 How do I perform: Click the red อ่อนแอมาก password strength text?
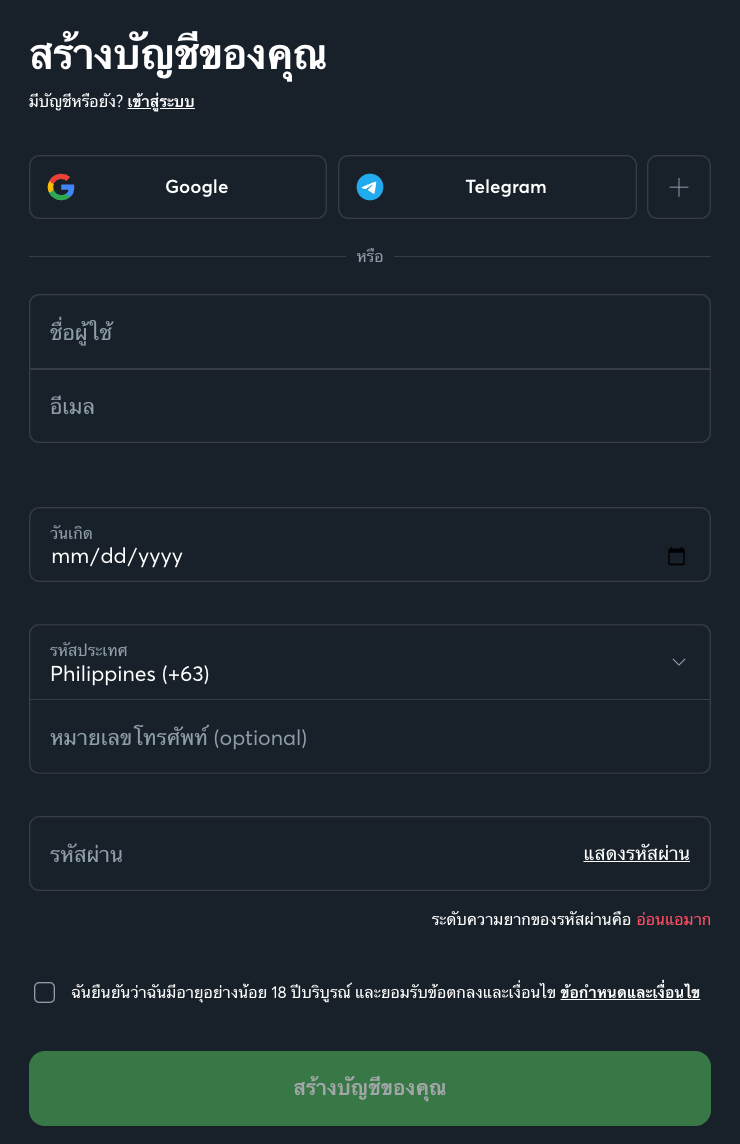(673, 920)
